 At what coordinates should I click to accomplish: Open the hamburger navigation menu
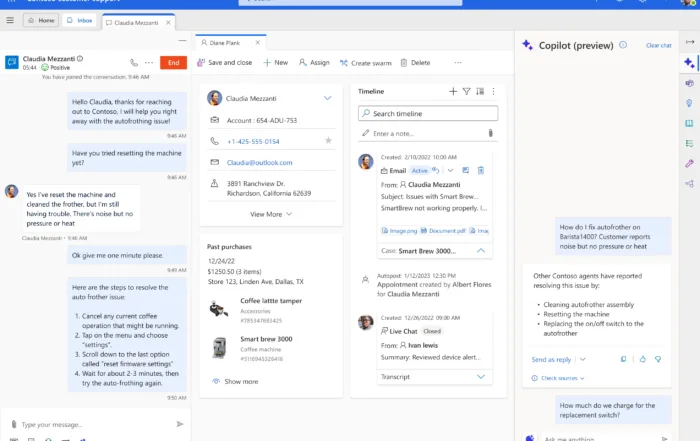pyautogui.click(x=10, y=20)
